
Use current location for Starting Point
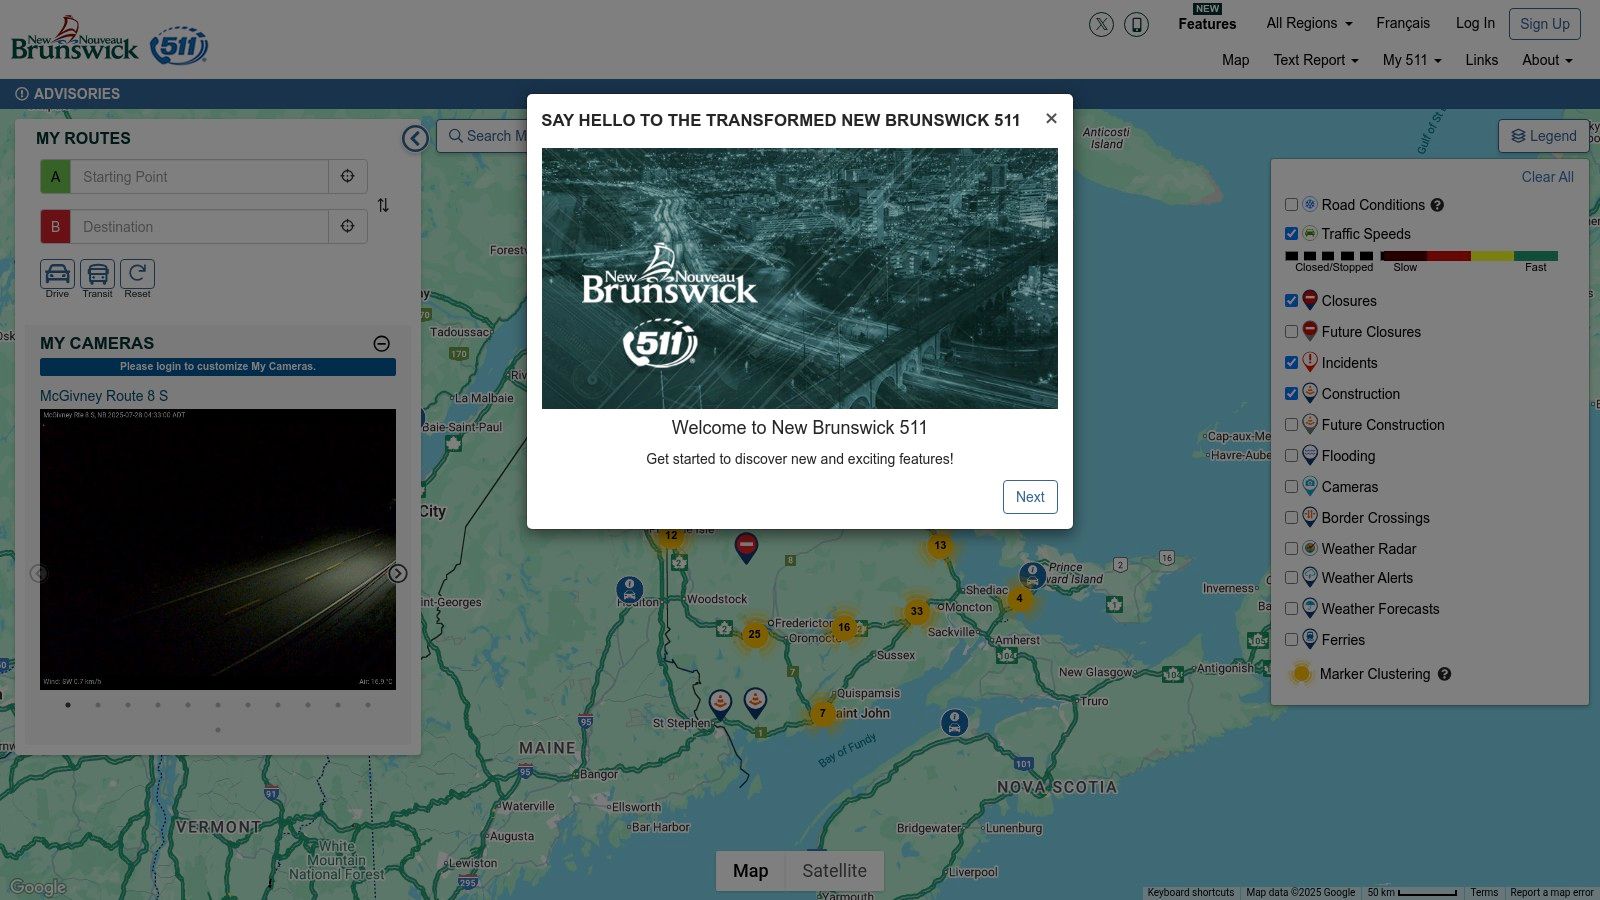point(347,176)
